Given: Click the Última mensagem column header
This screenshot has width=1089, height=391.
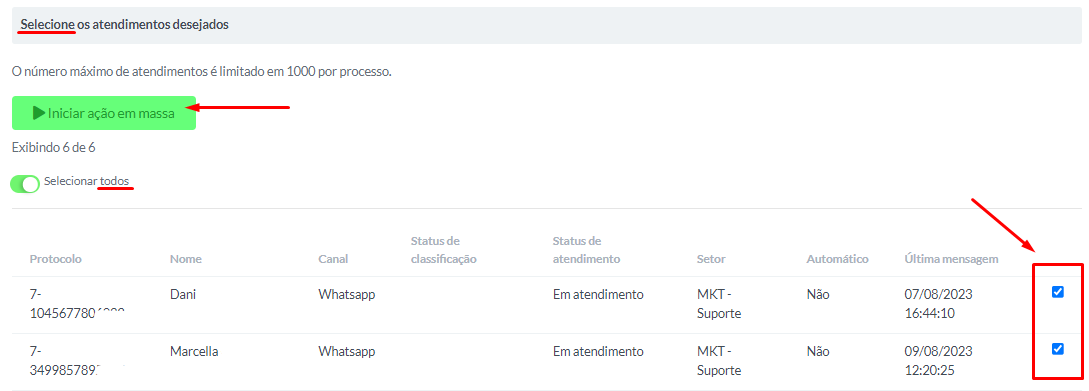Looking at the screenshot, I should (951, 259).
